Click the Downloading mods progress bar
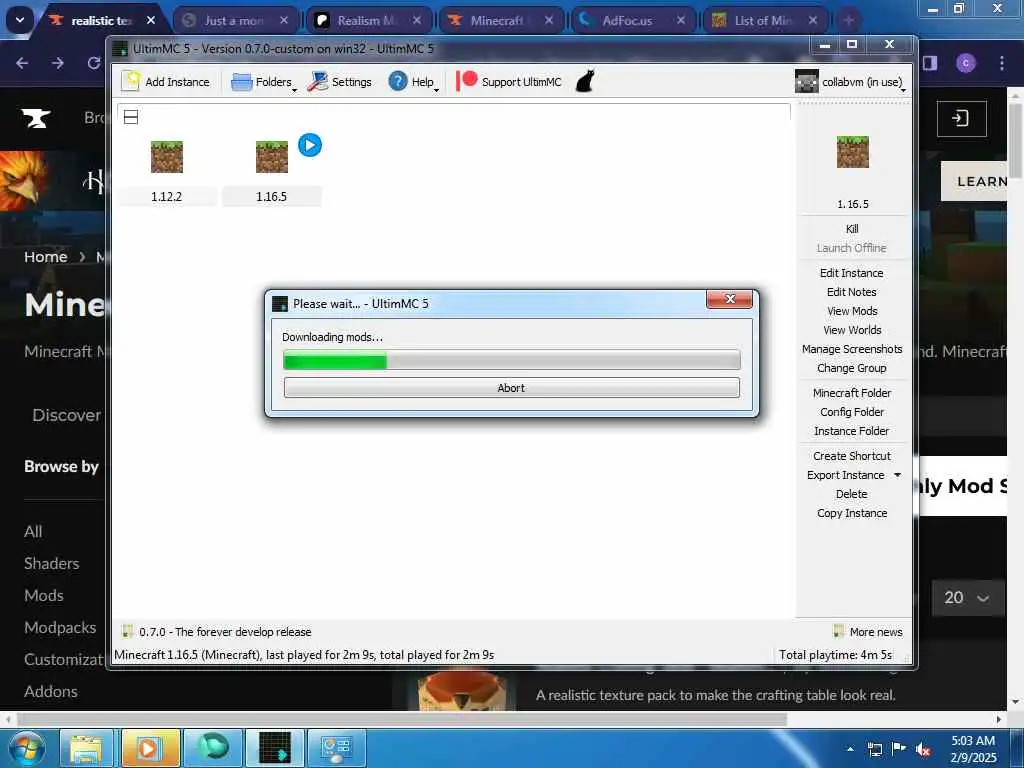This screenshot has width=1024, height=768. [x=511, y=360]
